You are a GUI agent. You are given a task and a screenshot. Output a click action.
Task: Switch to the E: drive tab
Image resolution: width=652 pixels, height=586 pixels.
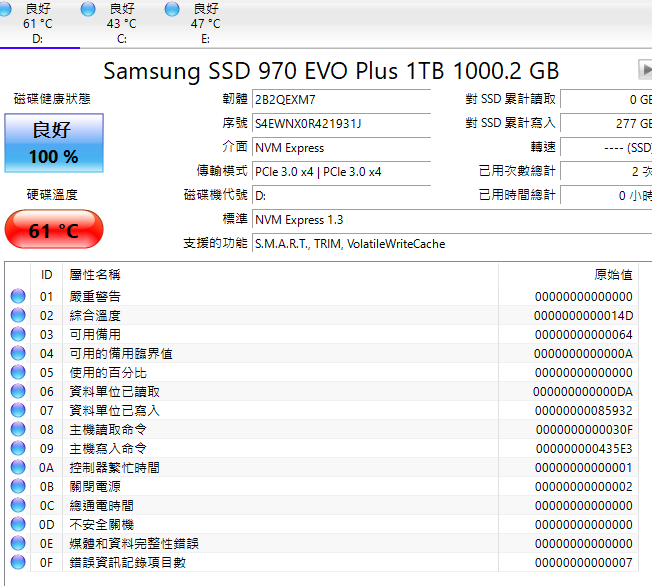(x=205, y=23)
